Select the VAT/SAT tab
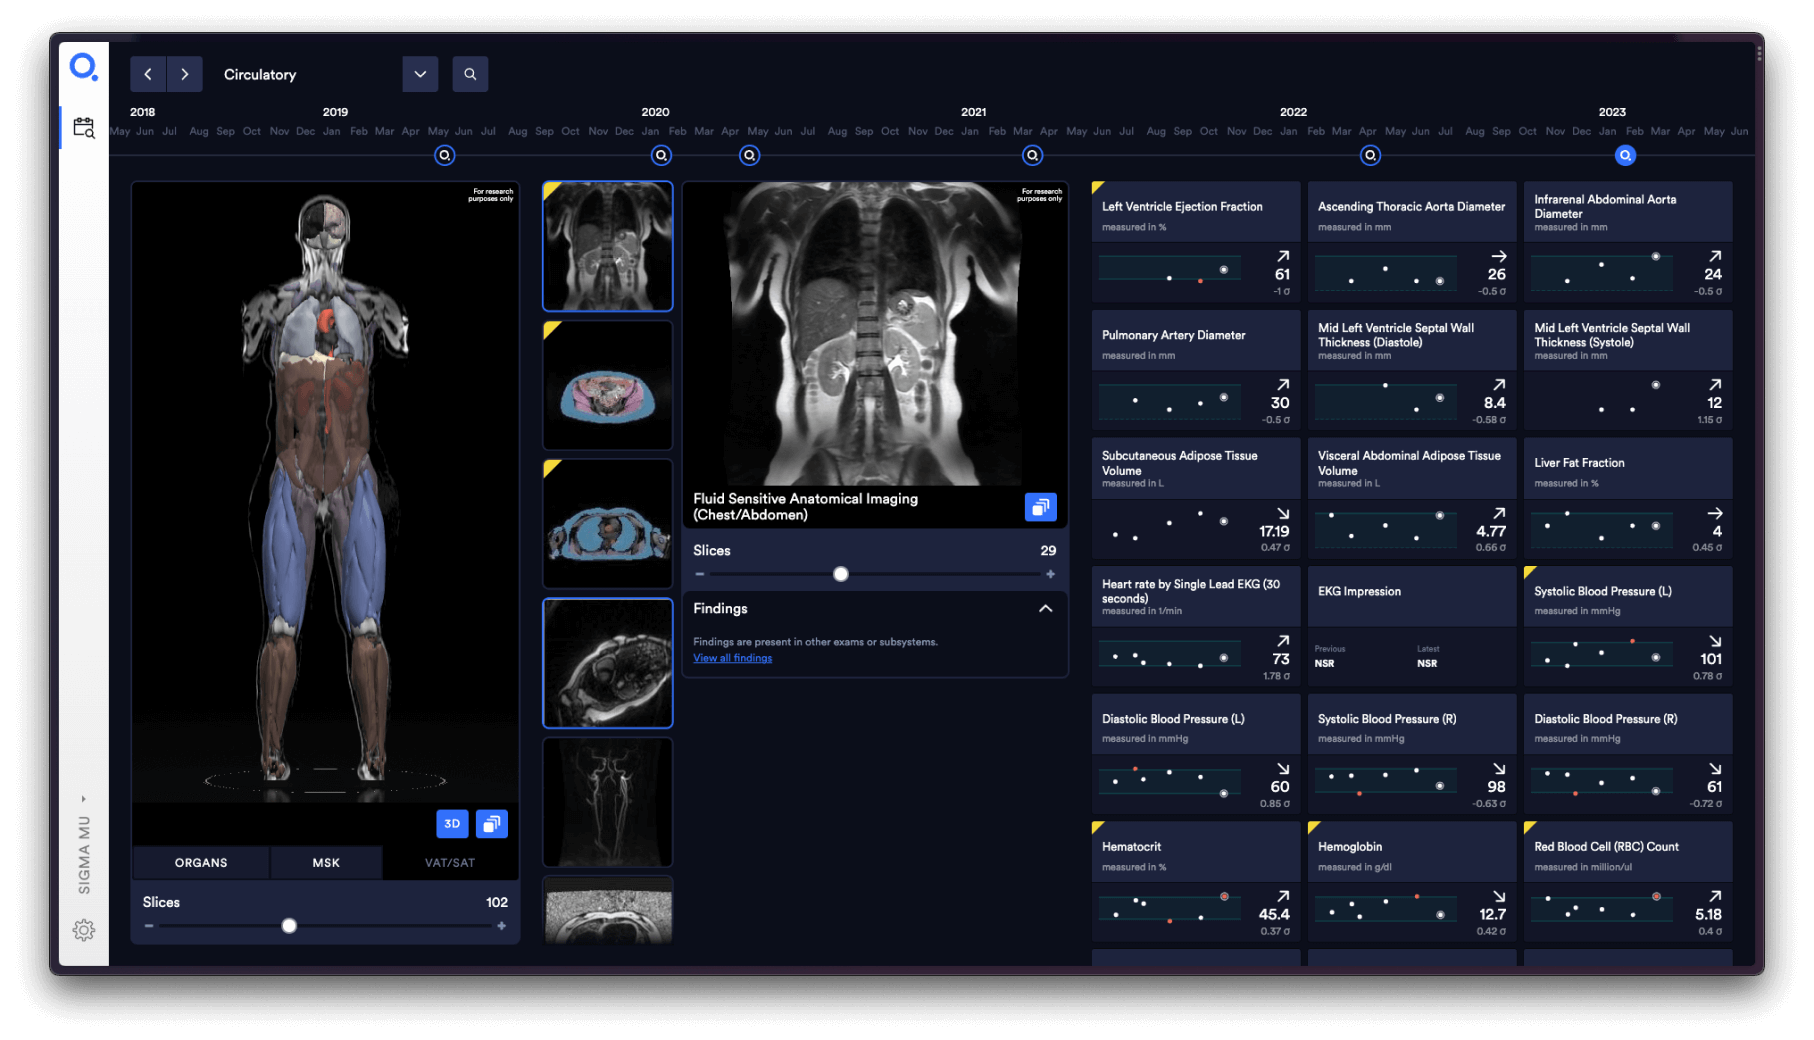The image size is (1814, 1040). click(x=450, y=863)
